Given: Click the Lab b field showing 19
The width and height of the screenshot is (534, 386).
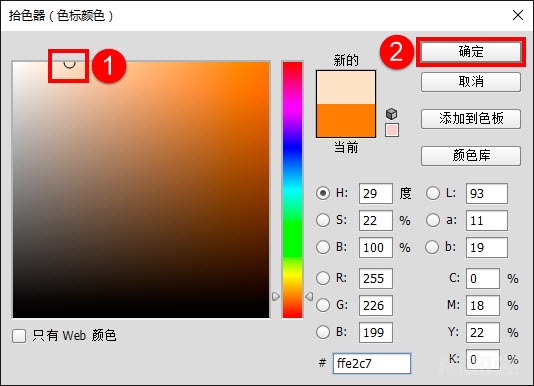Looking at the screenshot, I should click(487, 247).
